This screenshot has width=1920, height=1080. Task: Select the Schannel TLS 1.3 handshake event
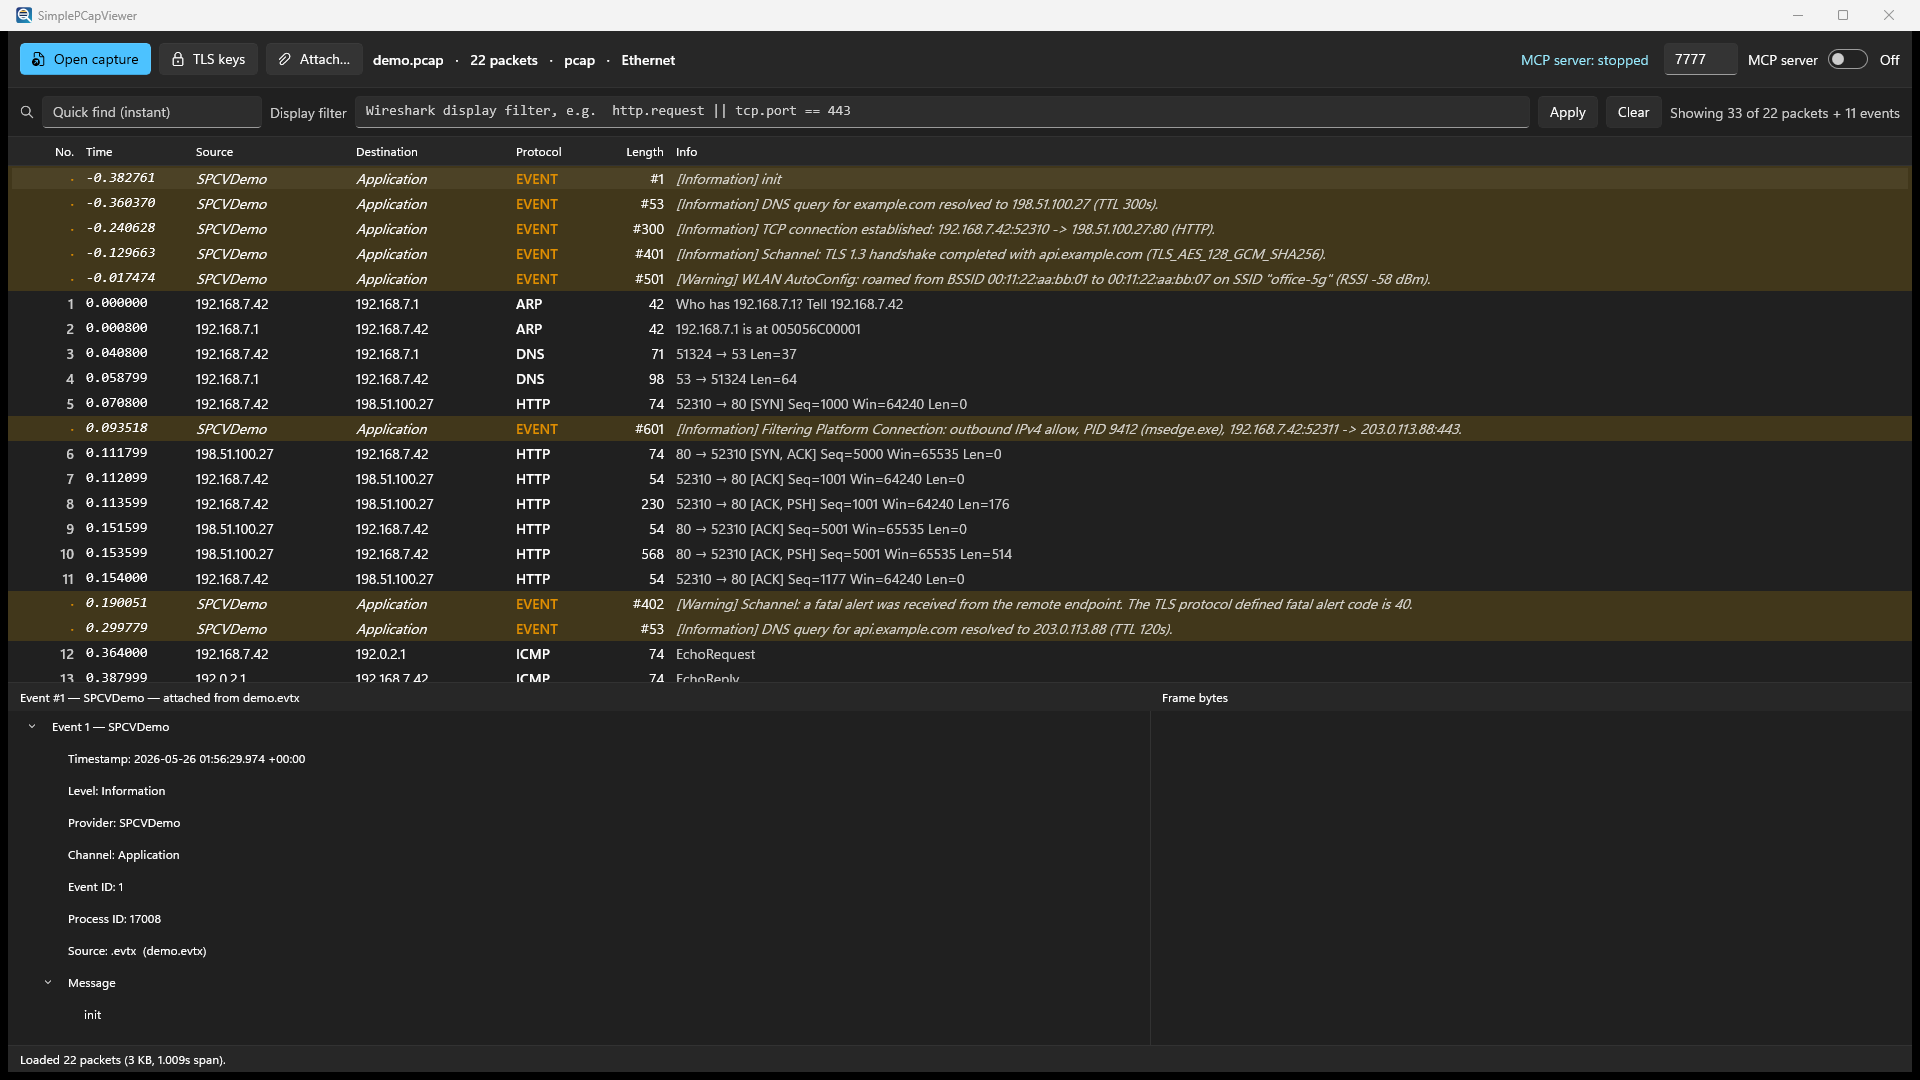click(x=960, y=254)
